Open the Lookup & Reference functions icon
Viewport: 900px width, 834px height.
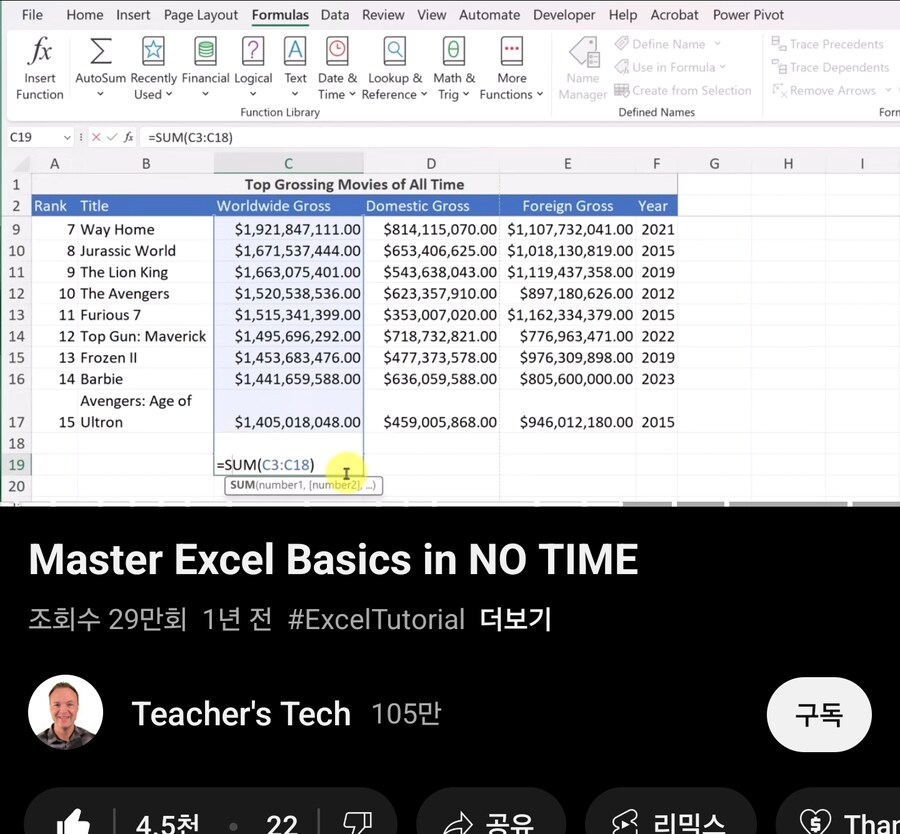pyautogui.click(x=394, y=51)
